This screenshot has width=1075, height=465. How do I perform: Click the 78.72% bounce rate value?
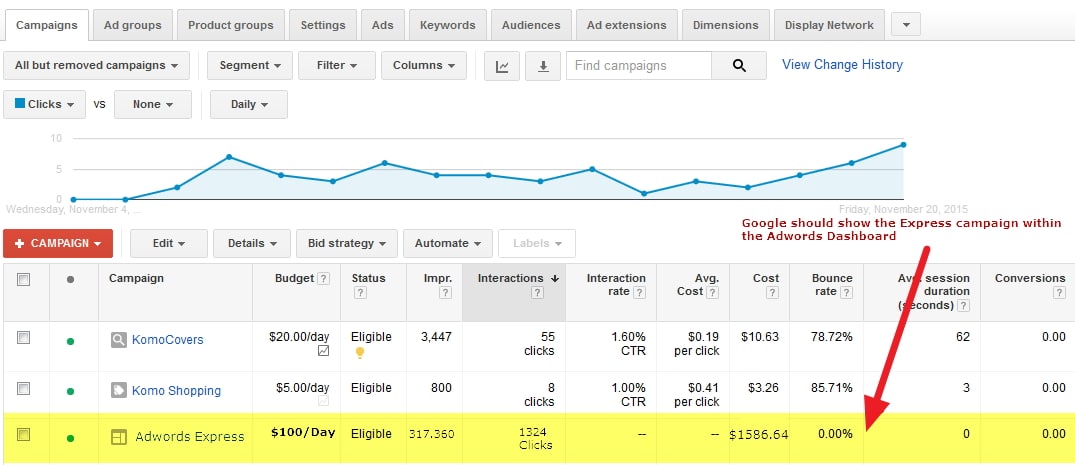(x=831, y=337)
